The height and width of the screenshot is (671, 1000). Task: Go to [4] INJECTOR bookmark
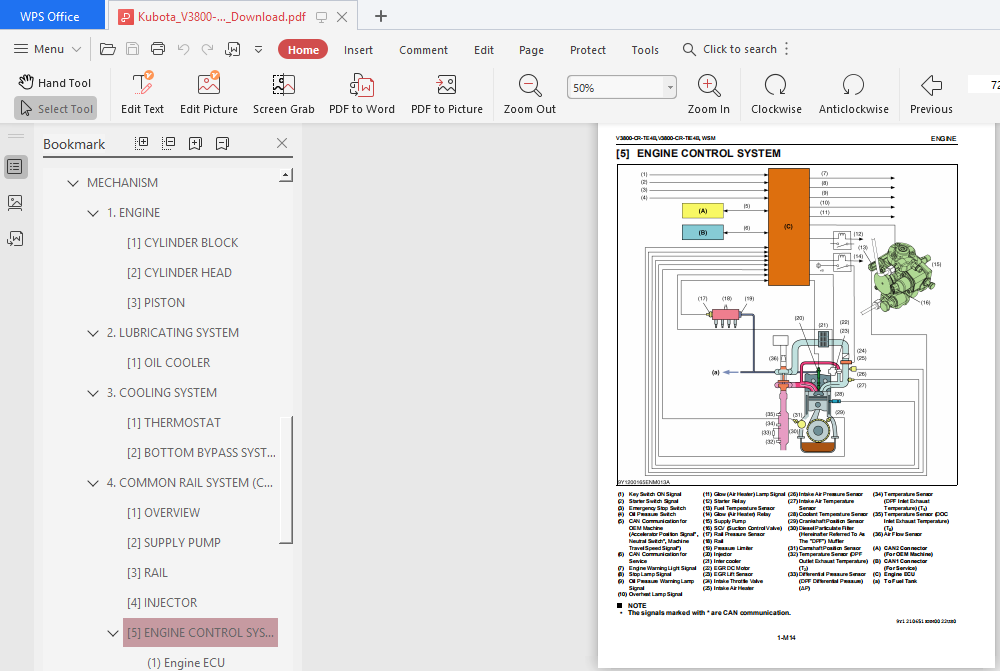[x=162, y=602]
